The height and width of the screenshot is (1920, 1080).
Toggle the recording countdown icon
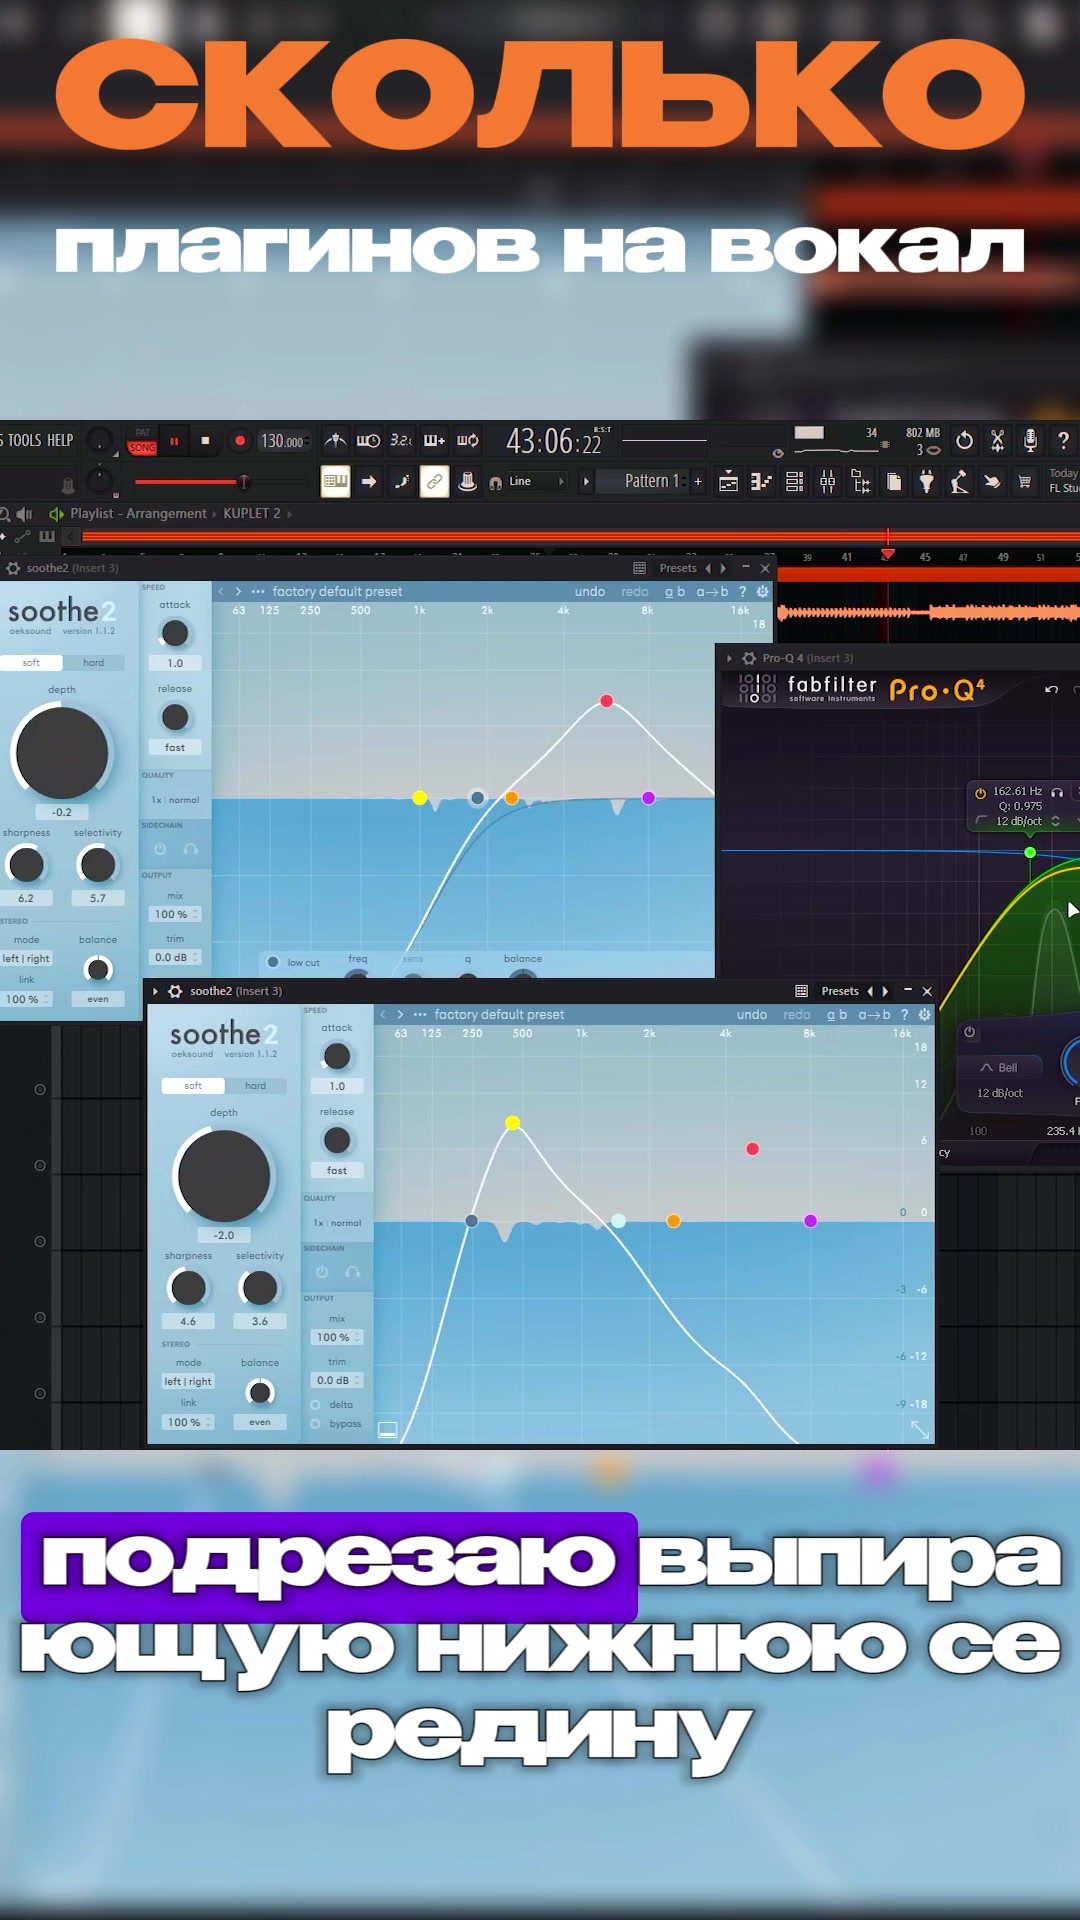coord(401,441)
